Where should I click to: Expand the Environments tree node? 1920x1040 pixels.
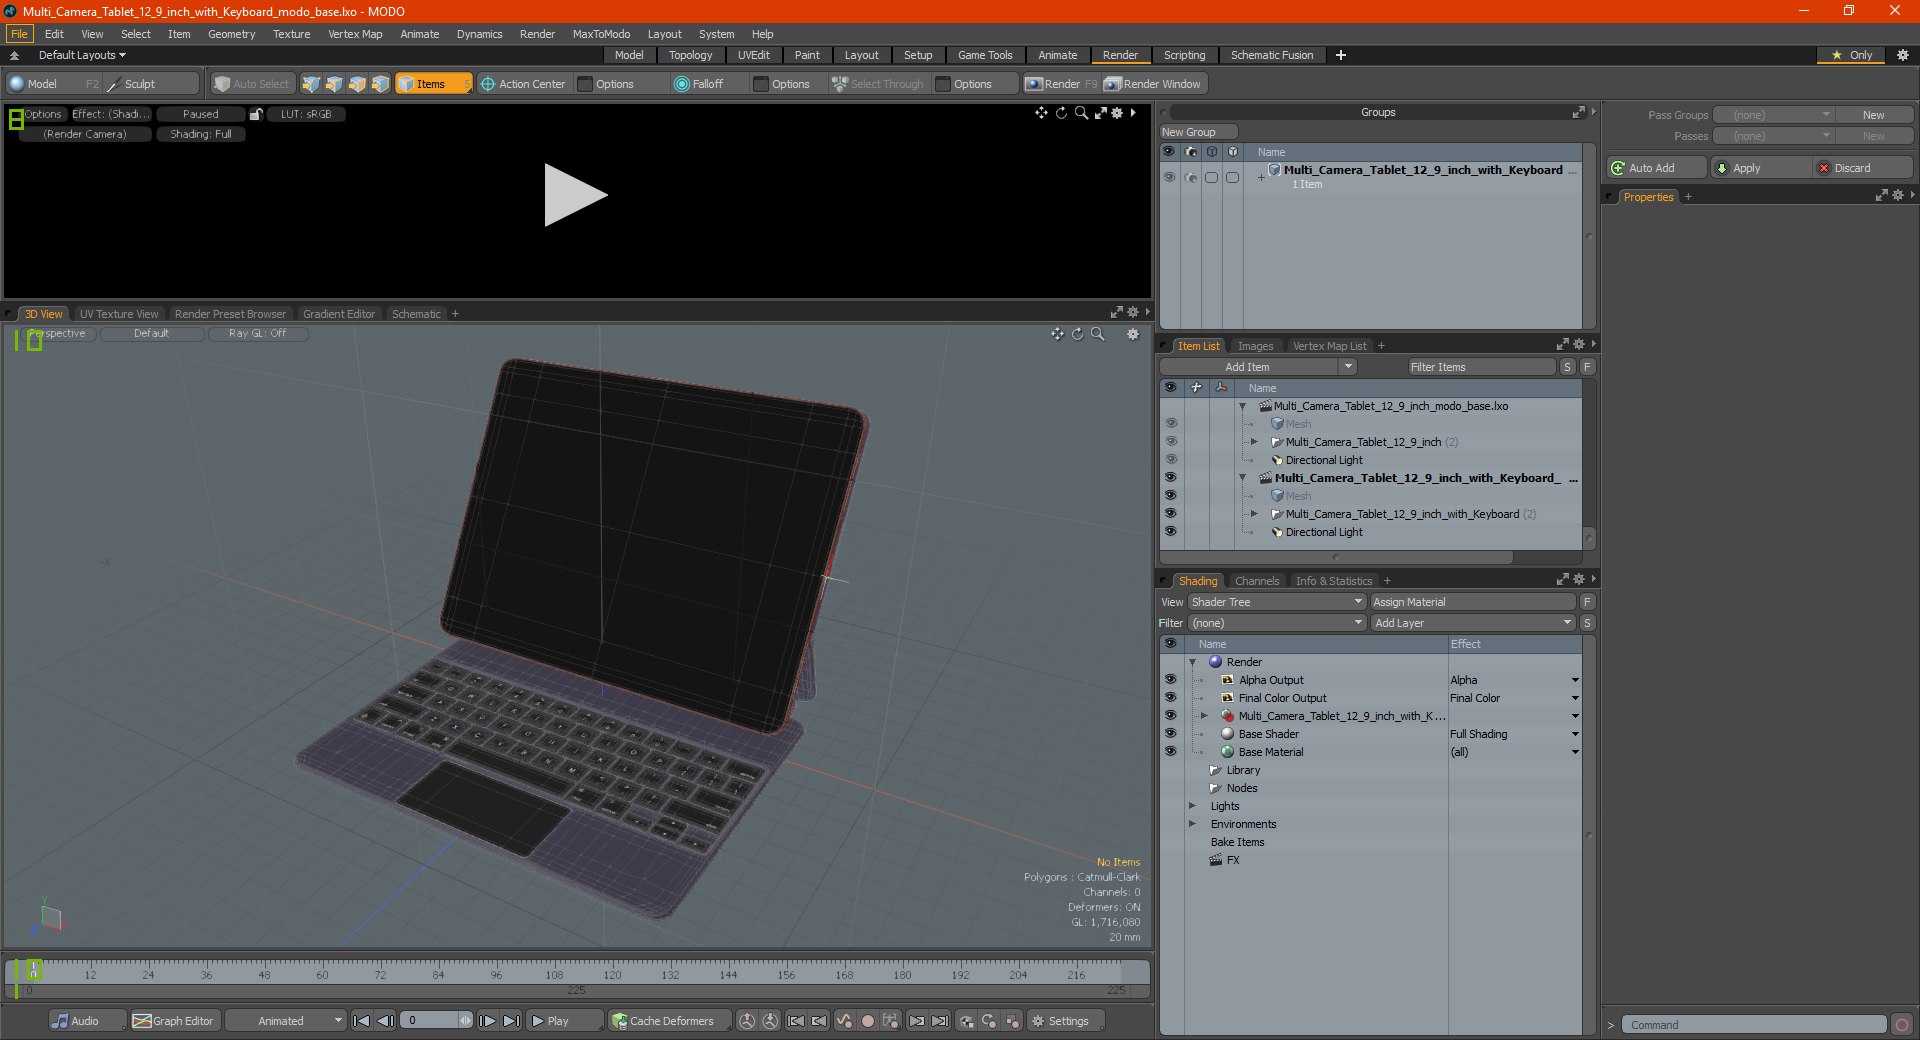pos(1192,824)
